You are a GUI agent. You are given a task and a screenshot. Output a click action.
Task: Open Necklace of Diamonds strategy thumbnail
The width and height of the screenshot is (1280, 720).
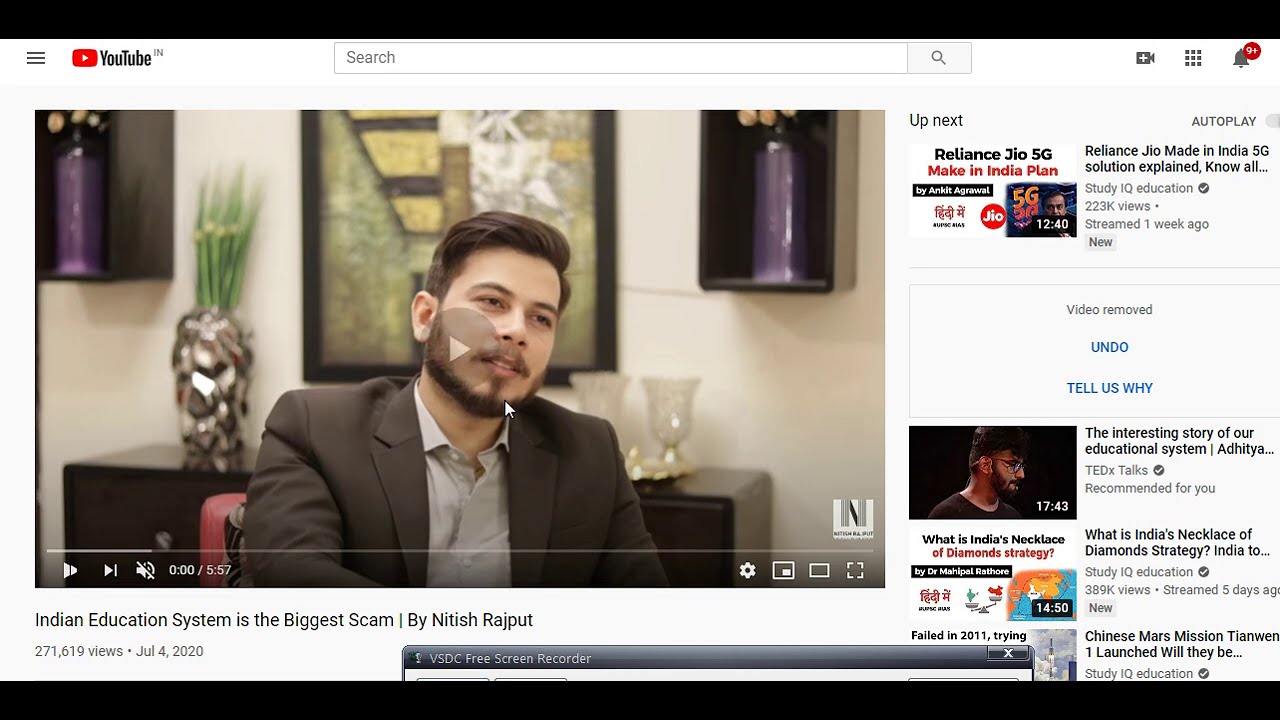tap(993, 574)
